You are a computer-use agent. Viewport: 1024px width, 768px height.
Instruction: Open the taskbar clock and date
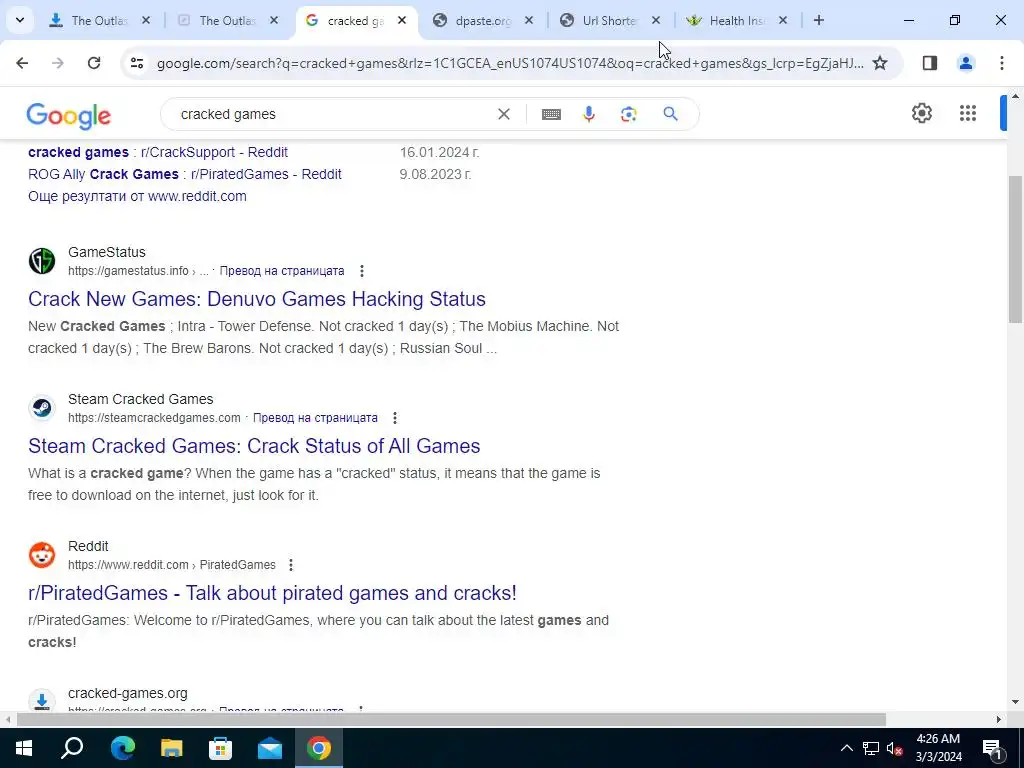[938, 748]
